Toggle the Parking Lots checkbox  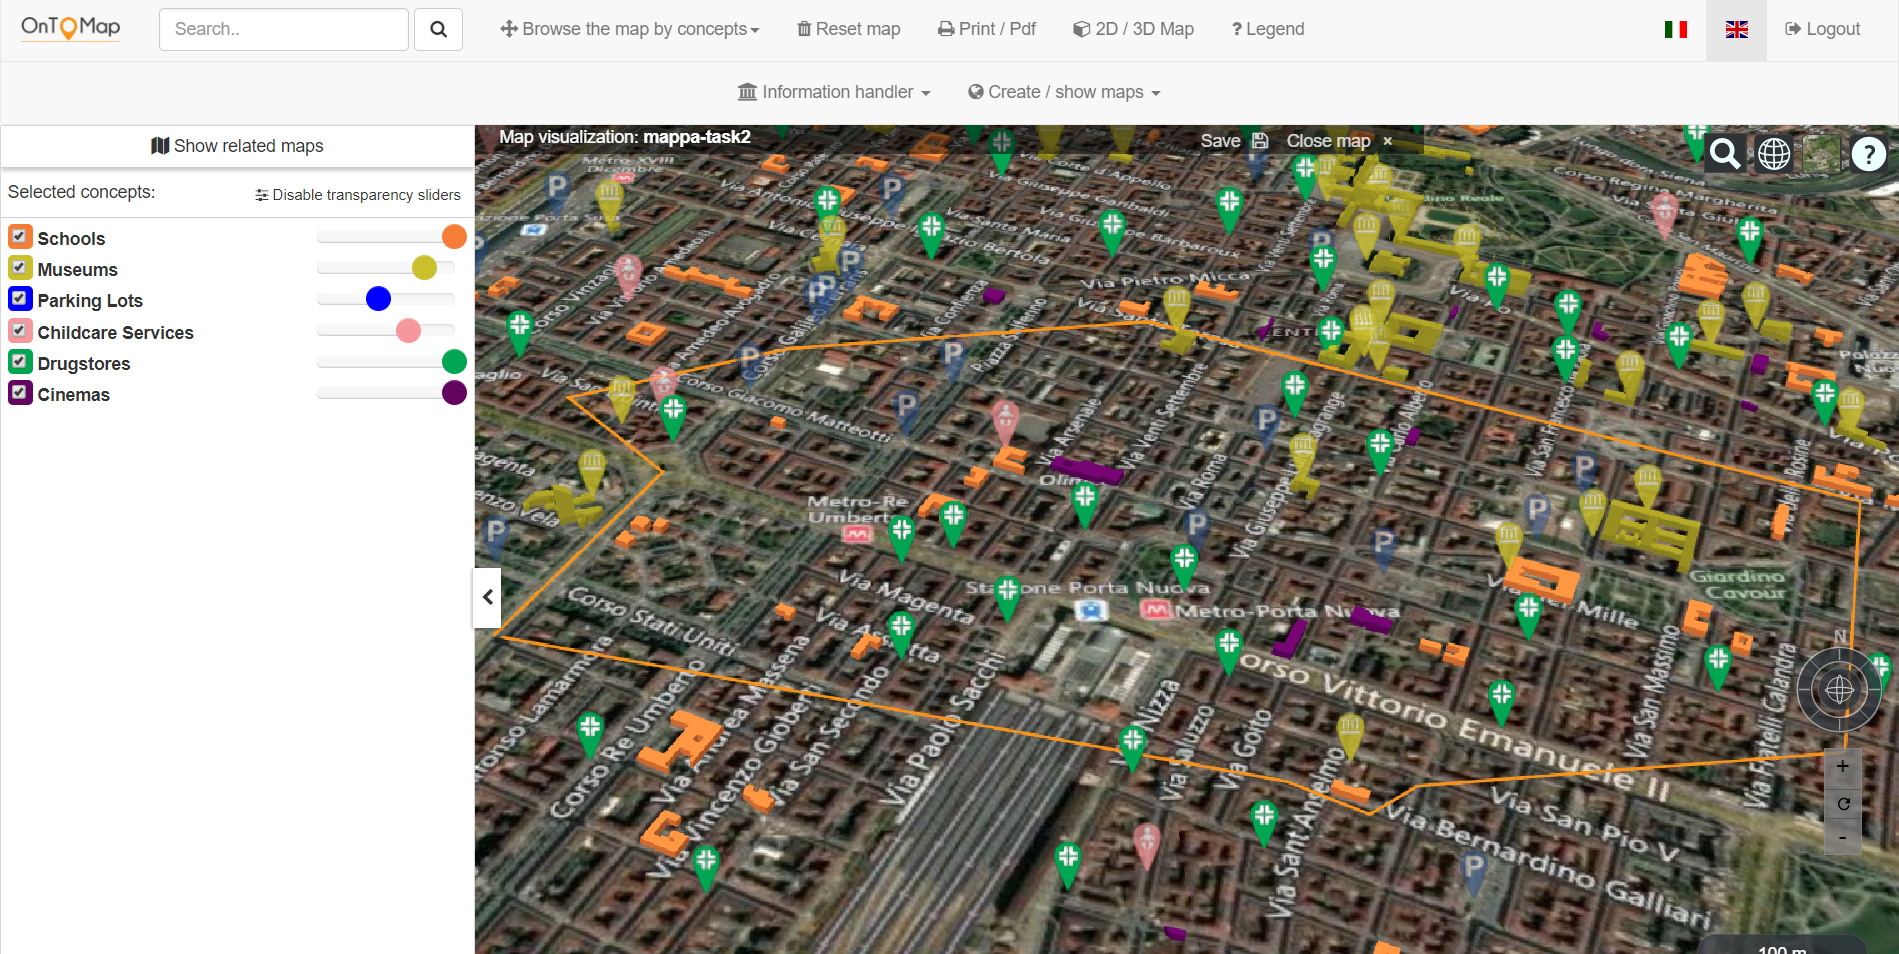coord(20,299)
